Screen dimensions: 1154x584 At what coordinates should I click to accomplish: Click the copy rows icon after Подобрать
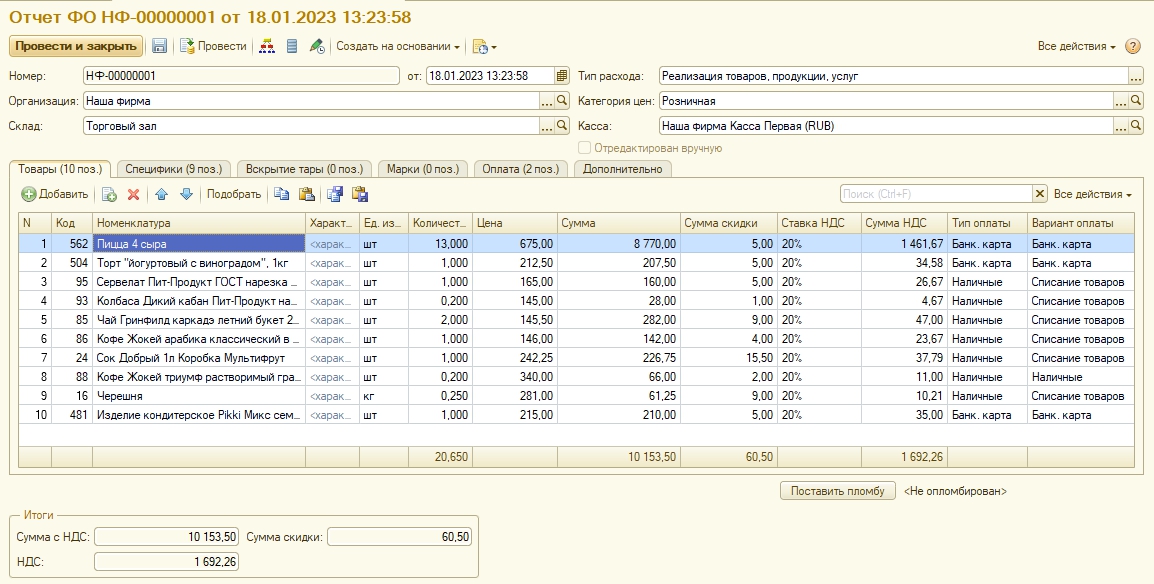(281, 194)
